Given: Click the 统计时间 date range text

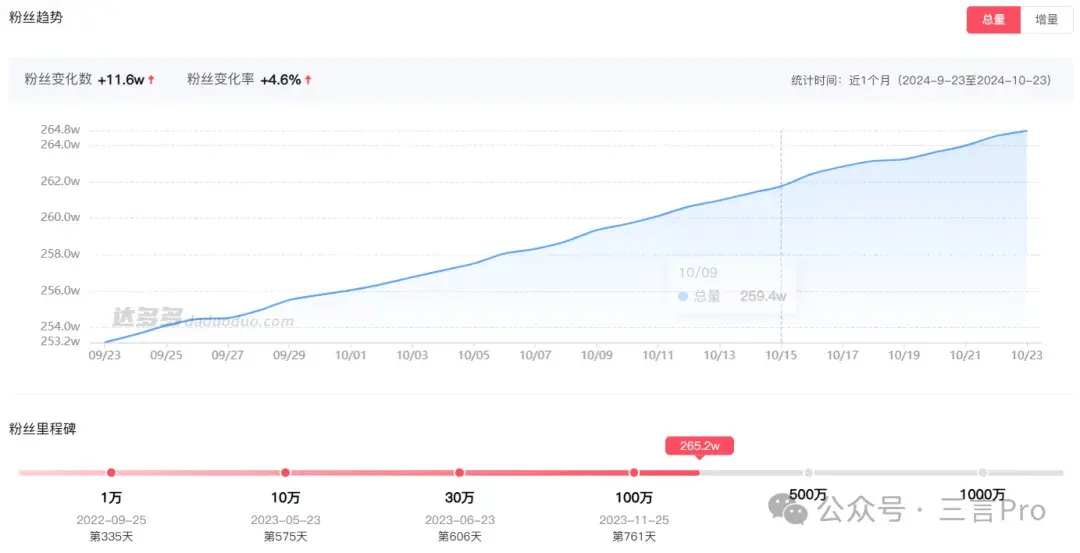Looking at the screenshot, I should (x=921, y=80).
